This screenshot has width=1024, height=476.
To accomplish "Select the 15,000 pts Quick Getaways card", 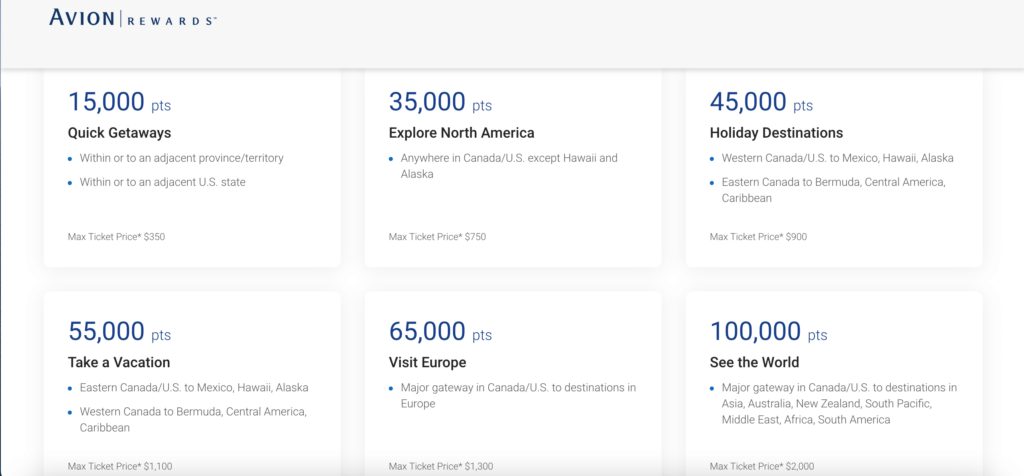I will pos(192,168).
